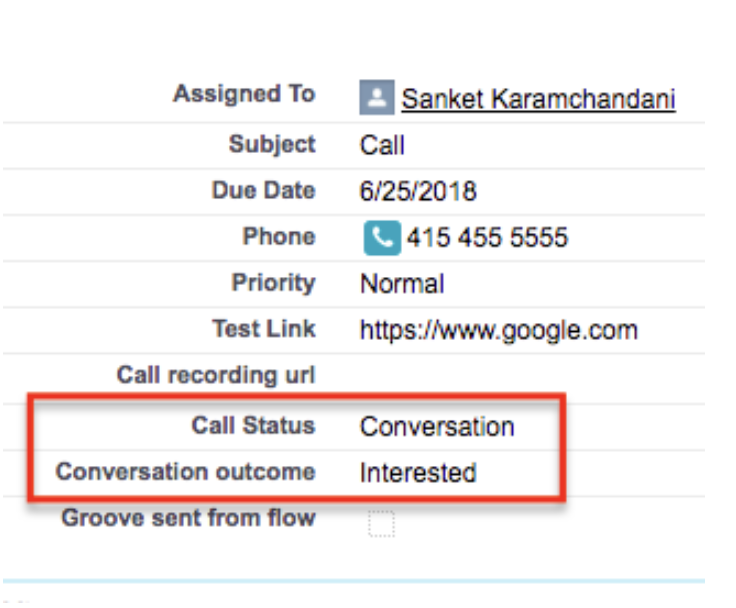Click the Conversation outcome value Interested
Image resolution: width=736 pixels, height=608 pixels.
pyautogui.click(x=418, y=472)
